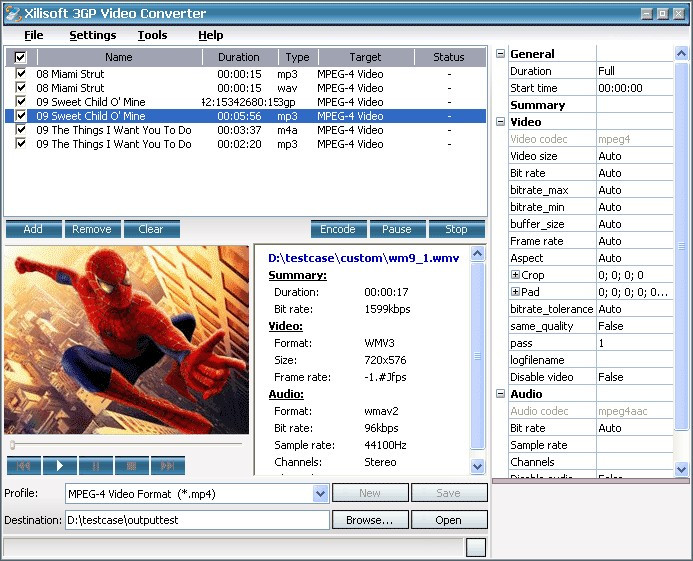Viewport: 693px width, 561px height.
Task: Click the preview seek slider handle
Action: 12,445
